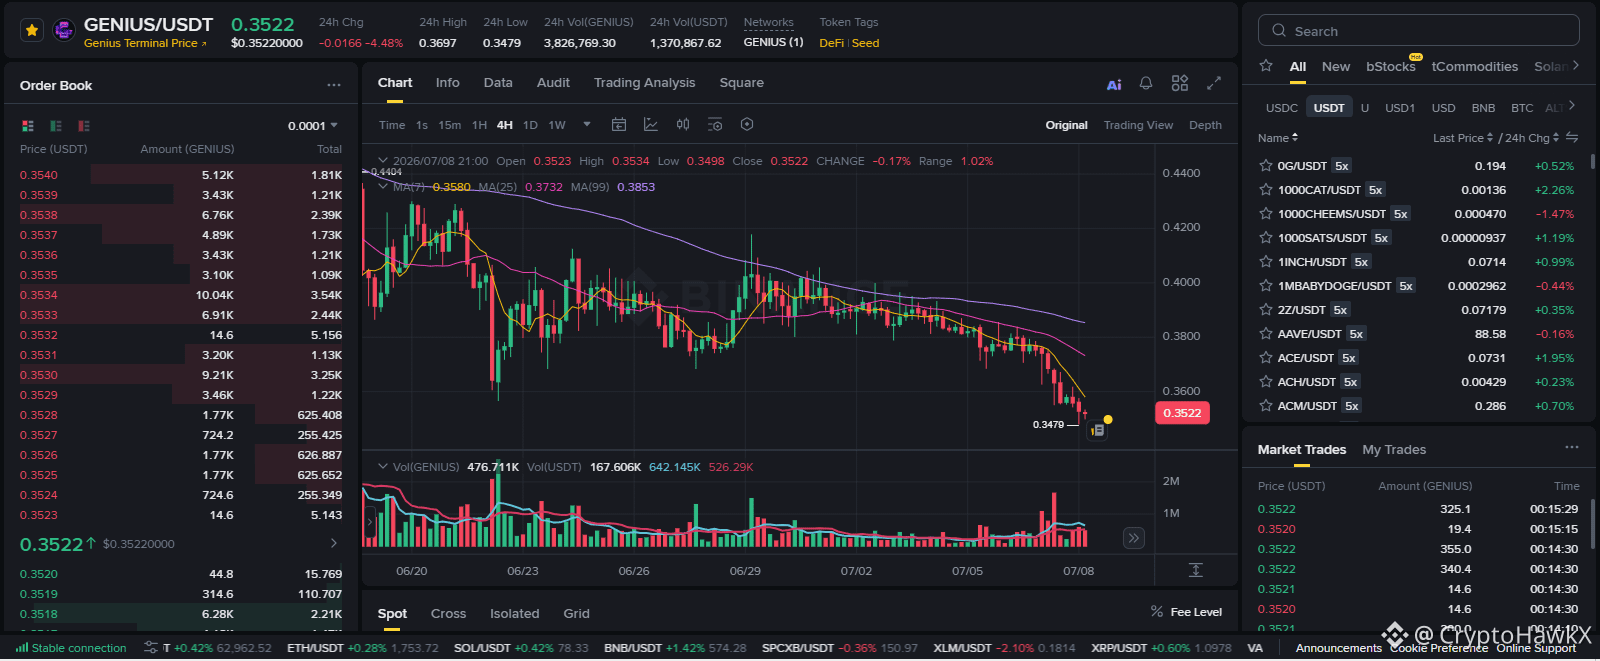Click the favorites star filter in market list
Image resolution: width=1600 pixels, height=661 pixels.
[1266, 66]
